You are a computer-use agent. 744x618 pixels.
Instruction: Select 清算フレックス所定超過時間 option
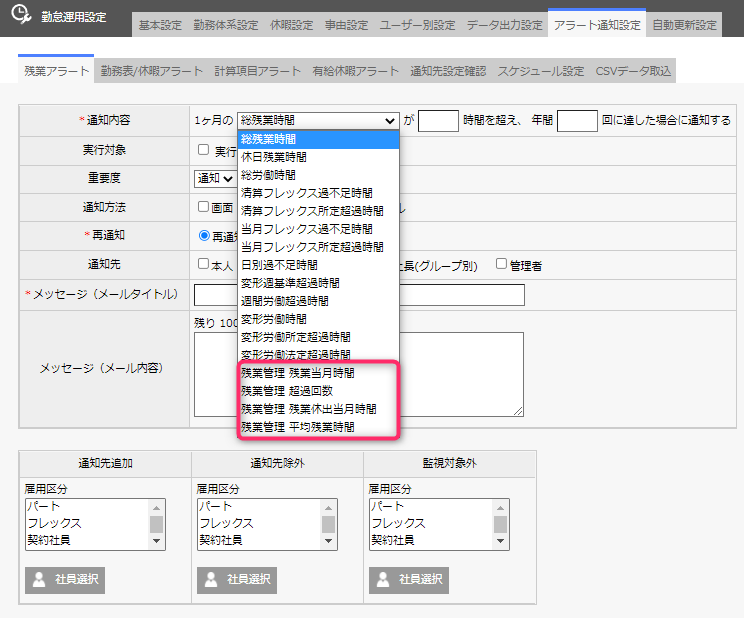tap(318, 211)
